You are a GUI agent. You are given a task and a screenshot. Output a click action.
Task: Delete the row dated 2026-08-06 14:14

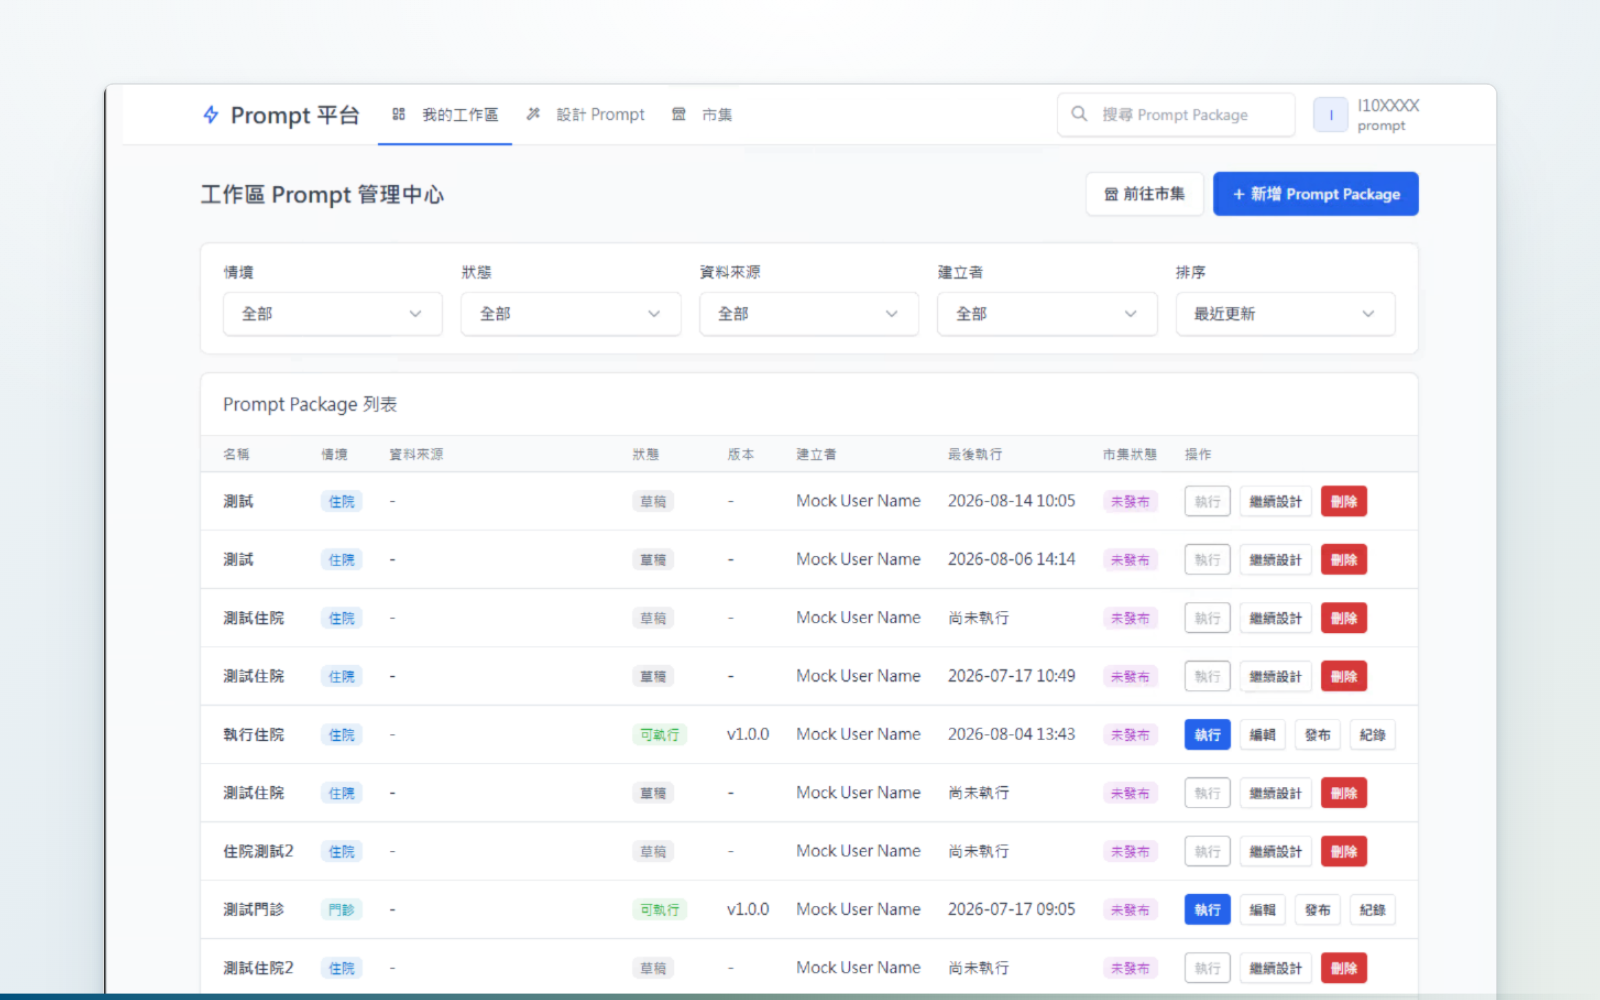coord(1344,560)
